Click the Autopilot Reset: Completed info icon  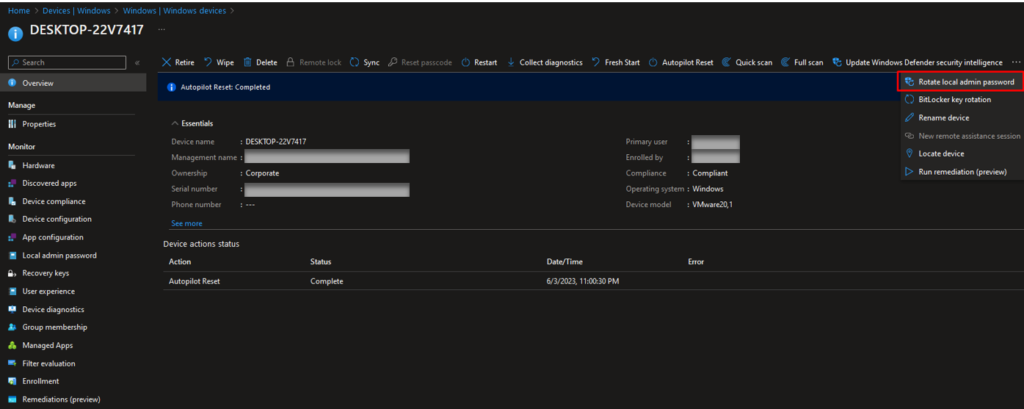click(172, 88)
